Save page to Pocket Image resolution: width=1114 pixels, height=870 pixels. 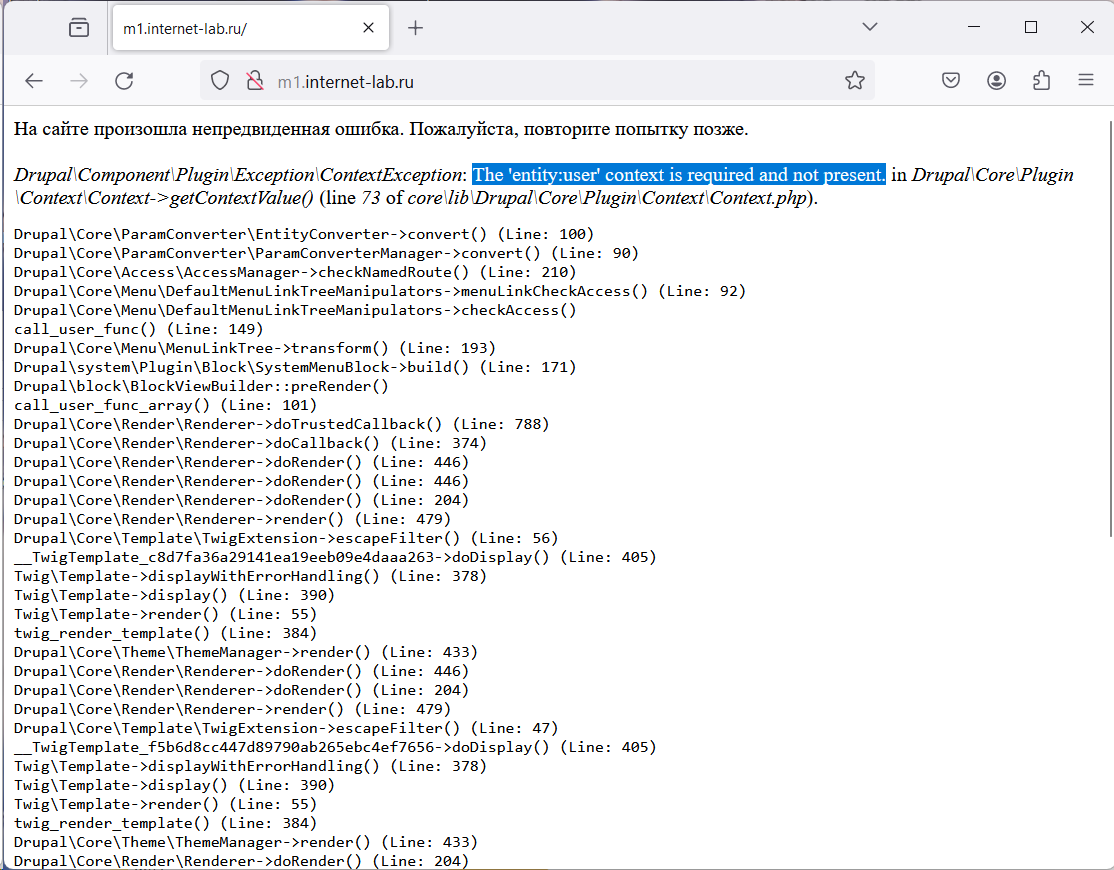(x=951, y=80)
